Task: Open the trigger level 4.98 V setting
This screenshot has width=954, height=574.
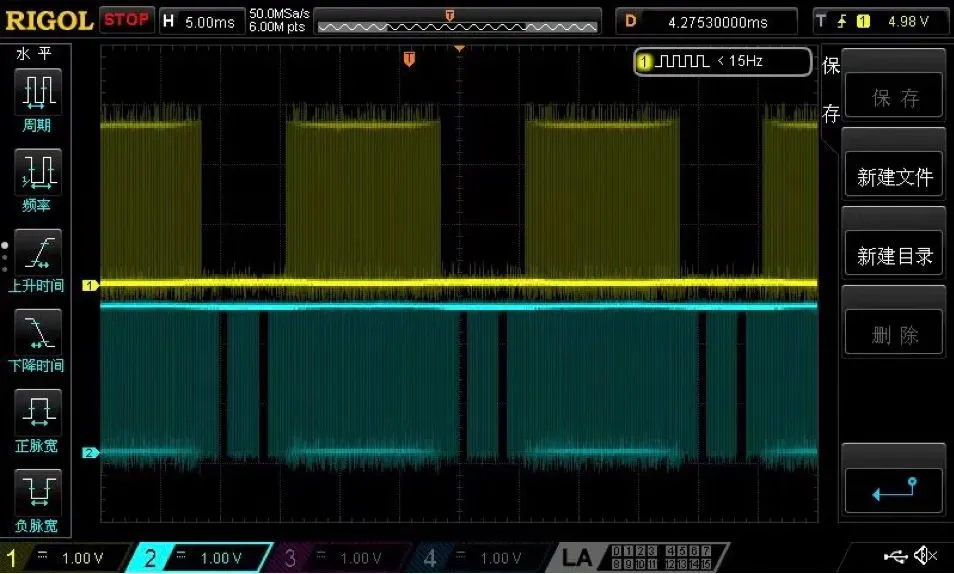Action: [x=880, y=22]
